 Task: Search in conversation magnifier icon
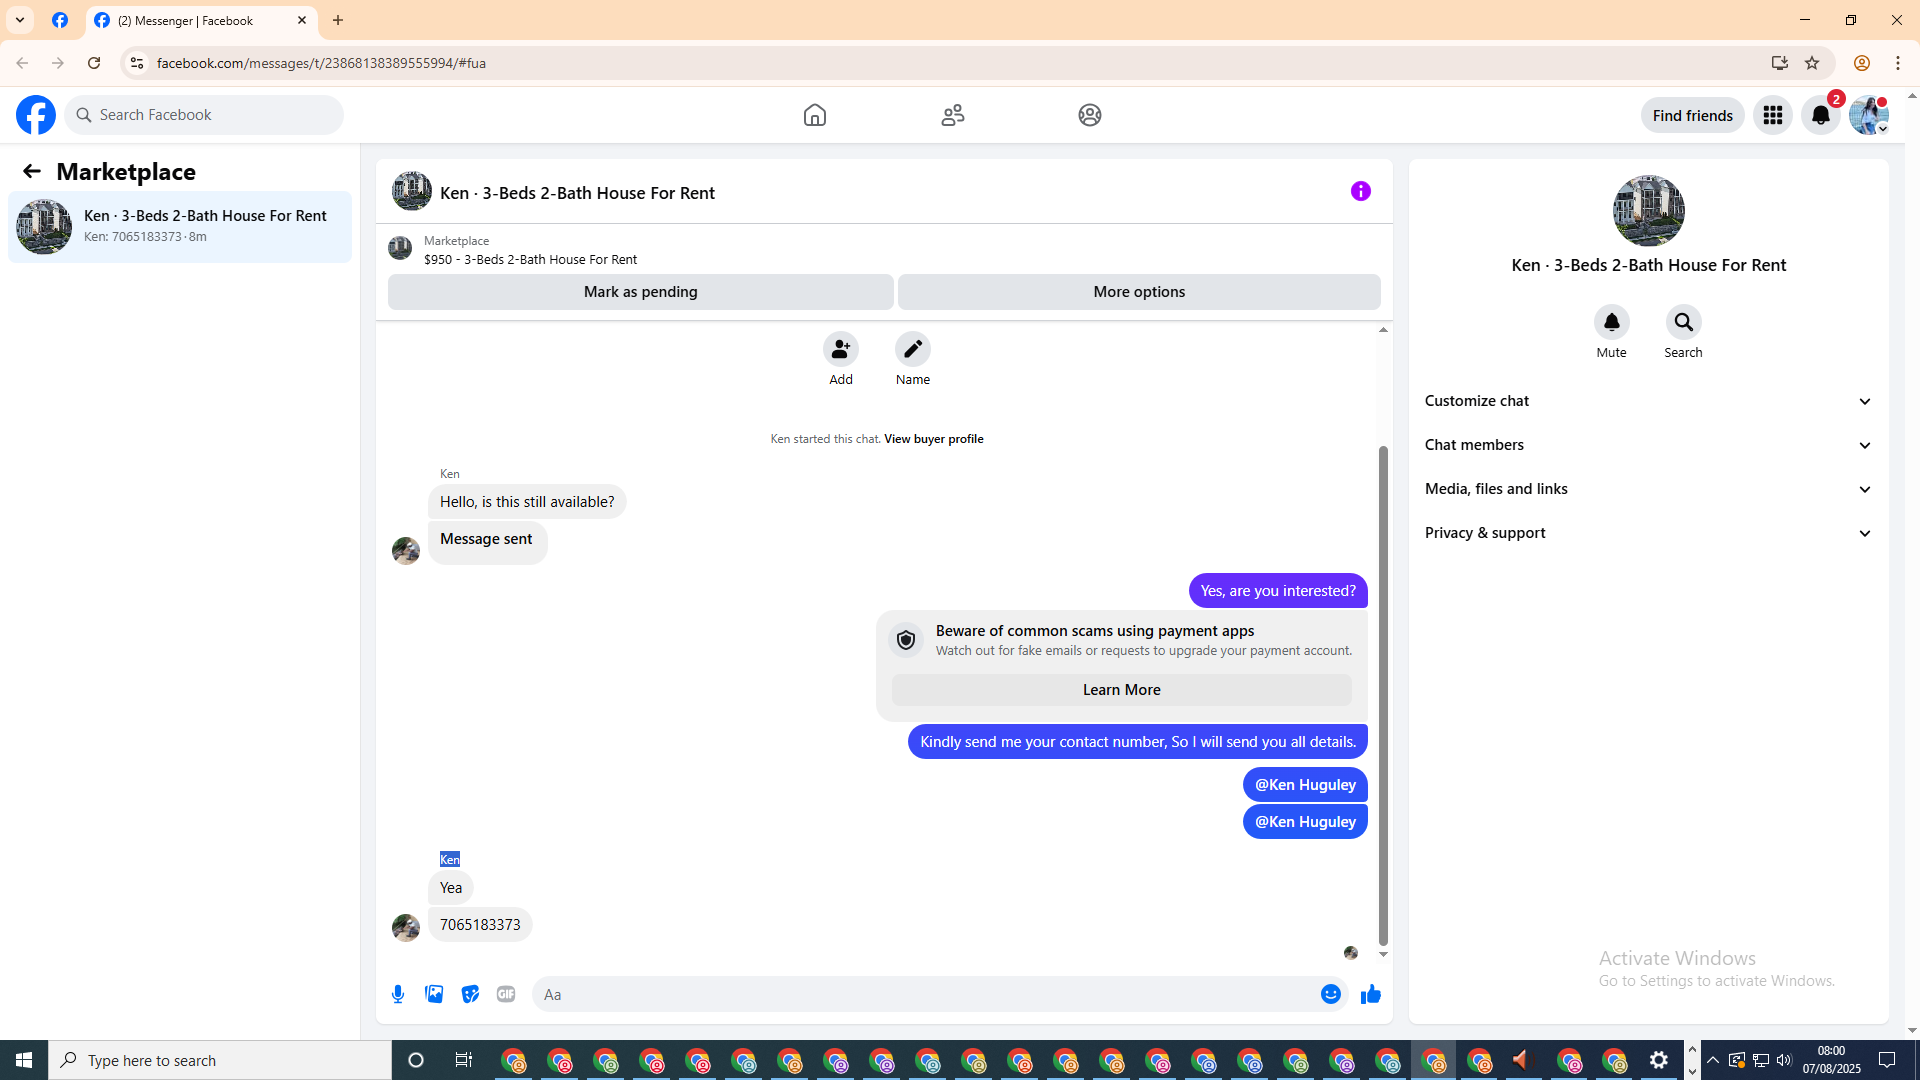[1684, 322]
